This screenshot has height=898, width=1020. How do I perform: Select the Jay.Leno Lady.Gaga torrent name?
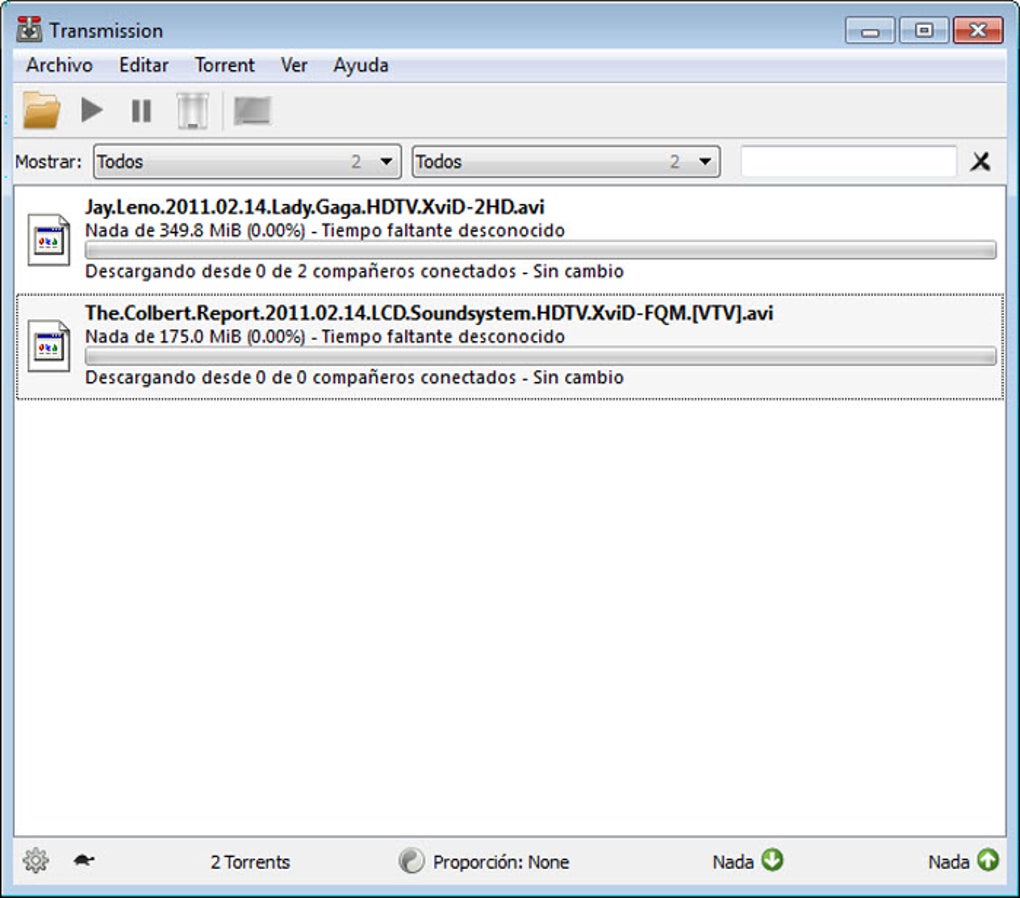click(314, 207)
